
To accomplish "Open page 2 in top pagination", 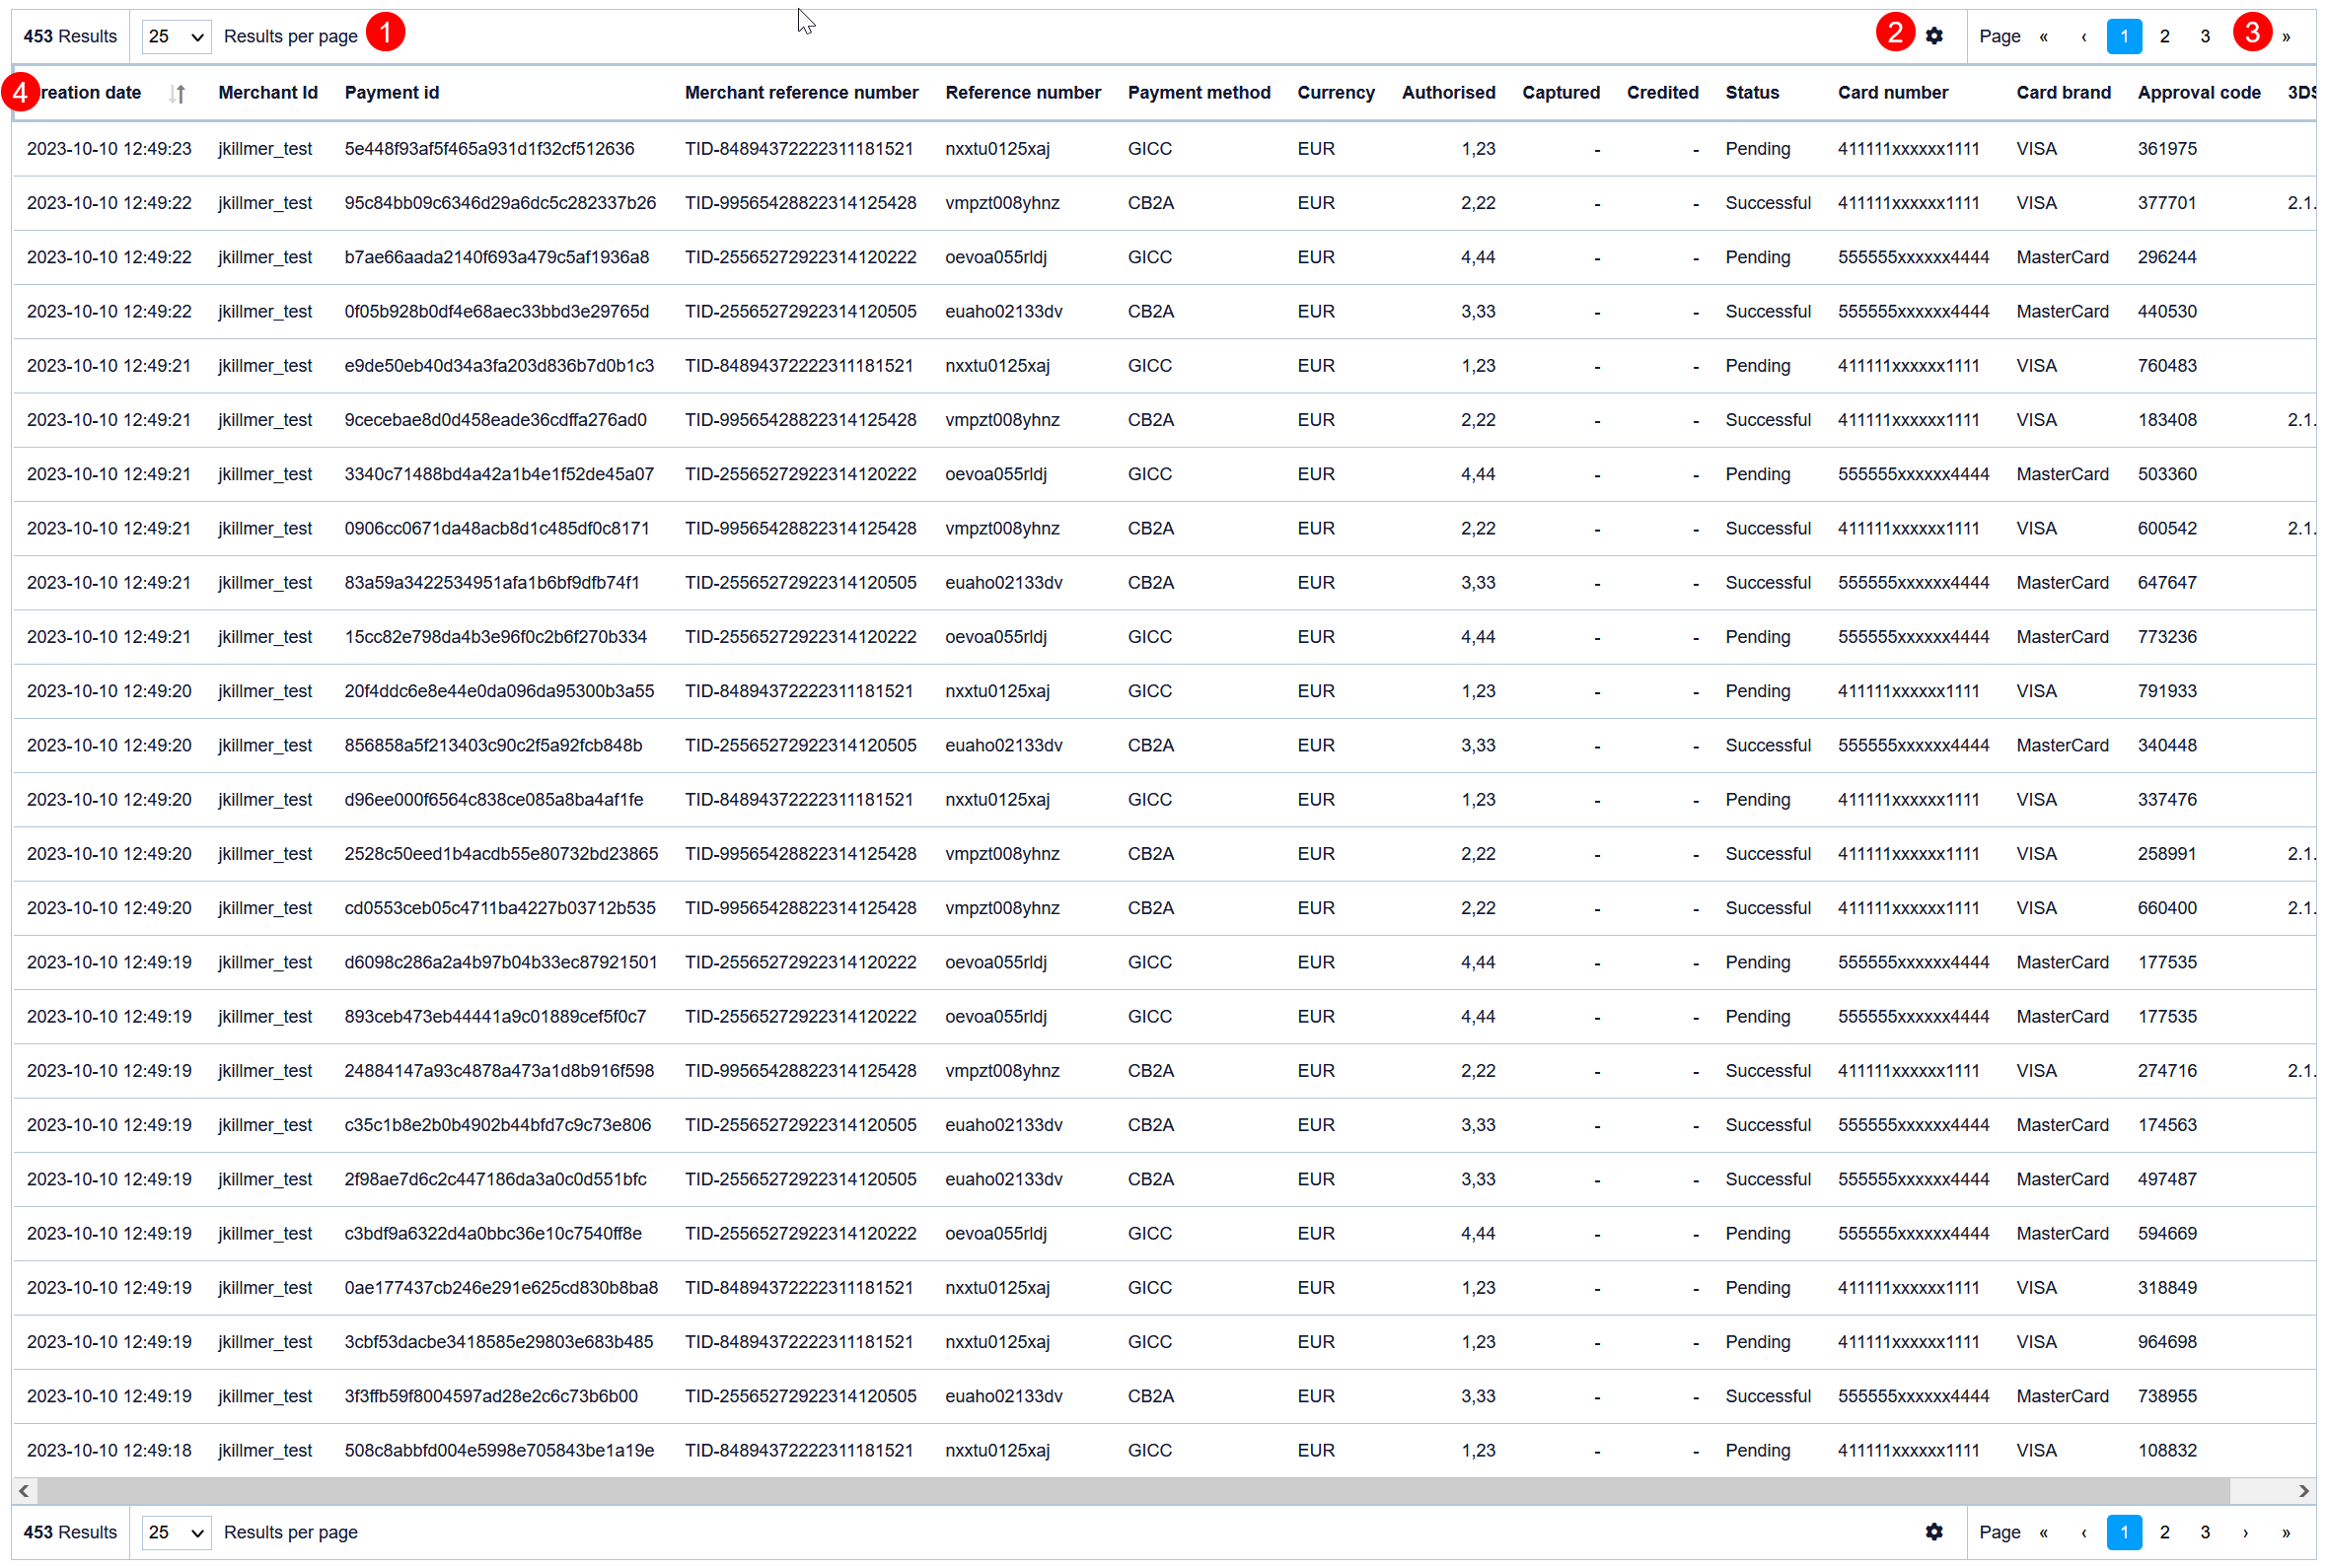I will (x=2164, y=37).
